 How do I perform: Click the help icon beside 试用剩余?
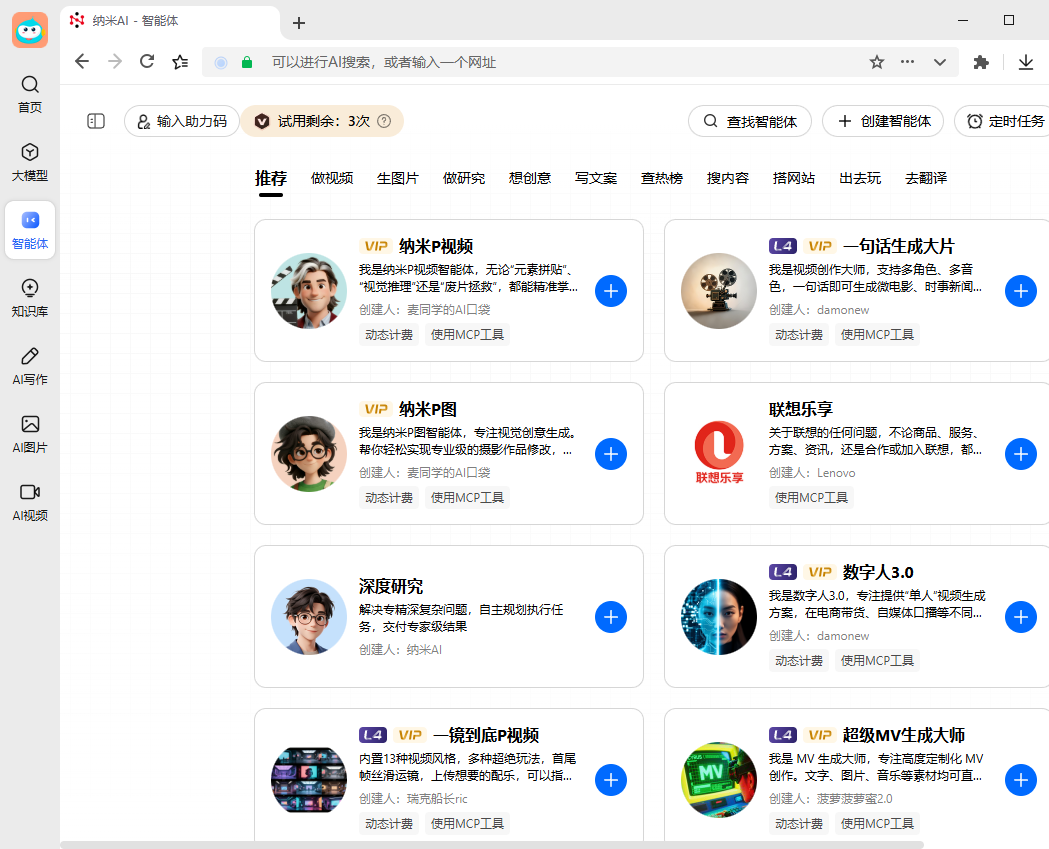point(384,121)
